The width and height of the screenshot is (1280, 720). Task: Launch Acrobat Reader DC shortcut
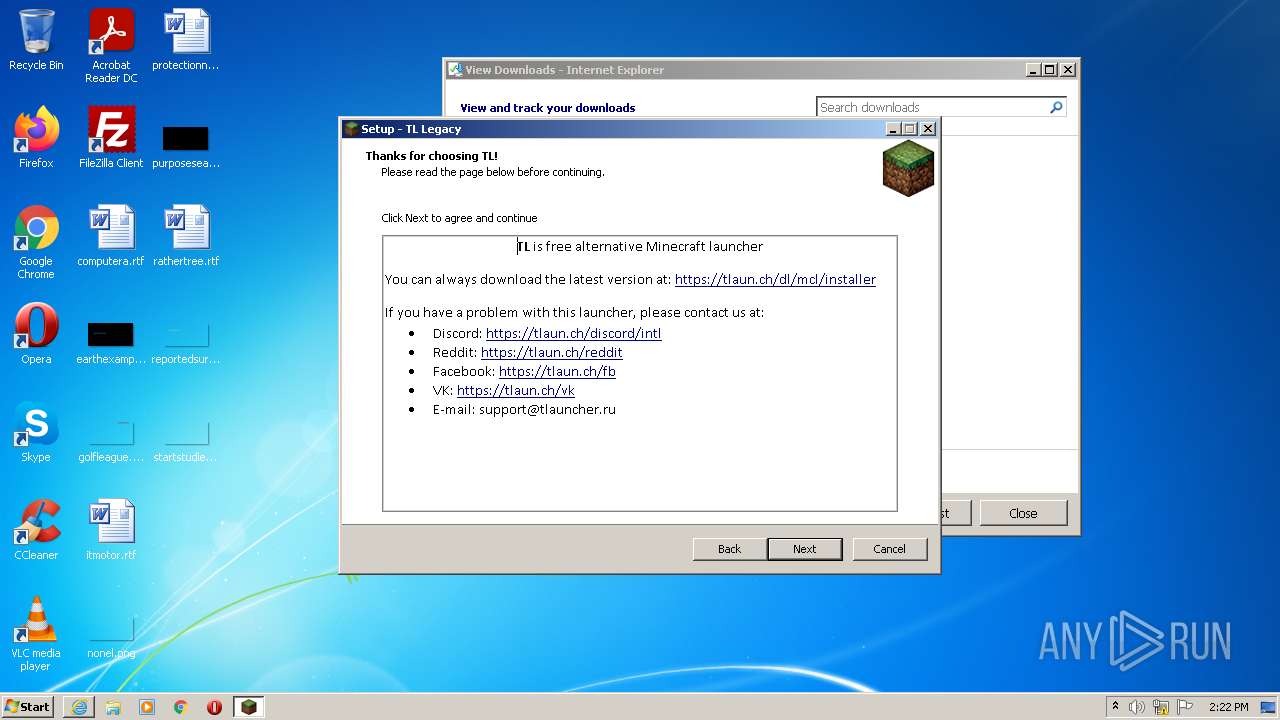click(x=111, y=46)
